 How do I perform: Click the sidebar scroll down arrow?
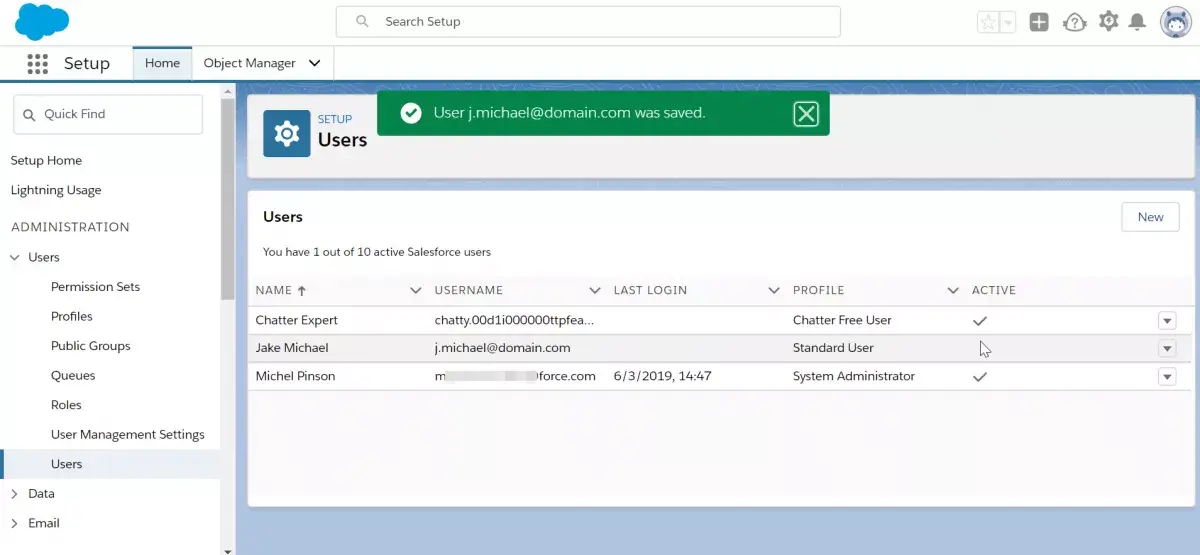tap(227, 549)
